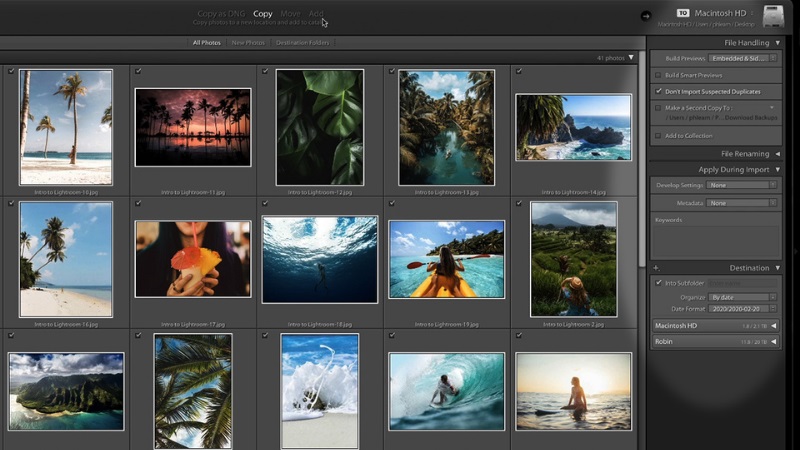The width and height of the screenshot is (800, 450).
Task: Switch to the Destination Folders tab
Action: pos(303,43)
